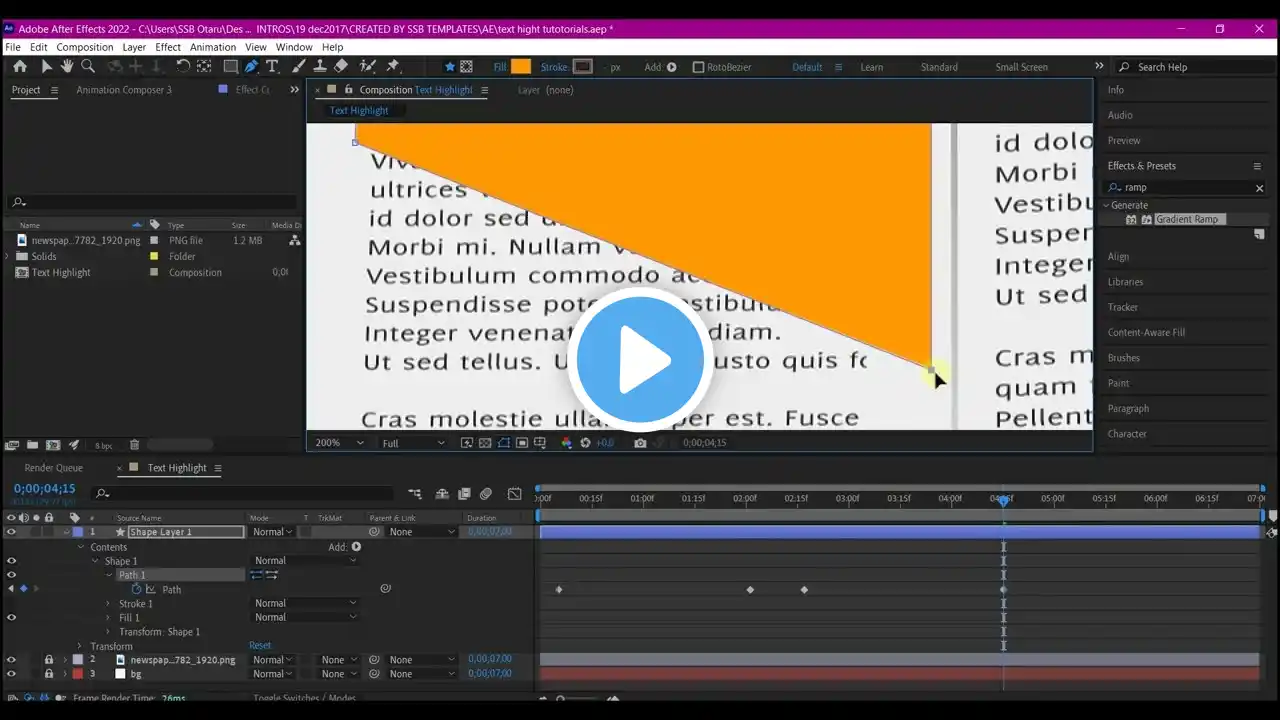1280x720 pixels.
Task: Hide the bg layer eye icon
Action: (x=11, y=674)
